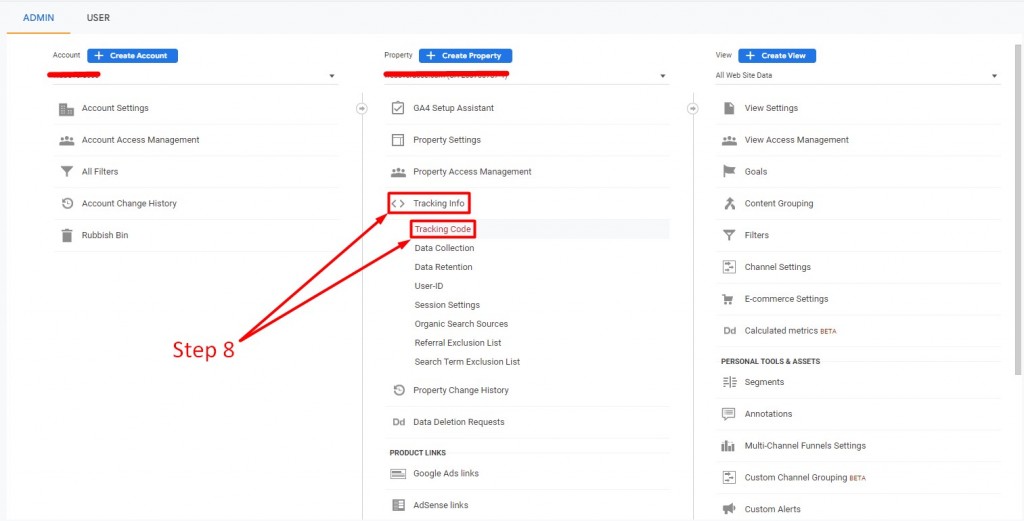The width and height of the screenshot is (1024, 521).
Task: Click the Google Ads links icon
Action: click(398, 474)
